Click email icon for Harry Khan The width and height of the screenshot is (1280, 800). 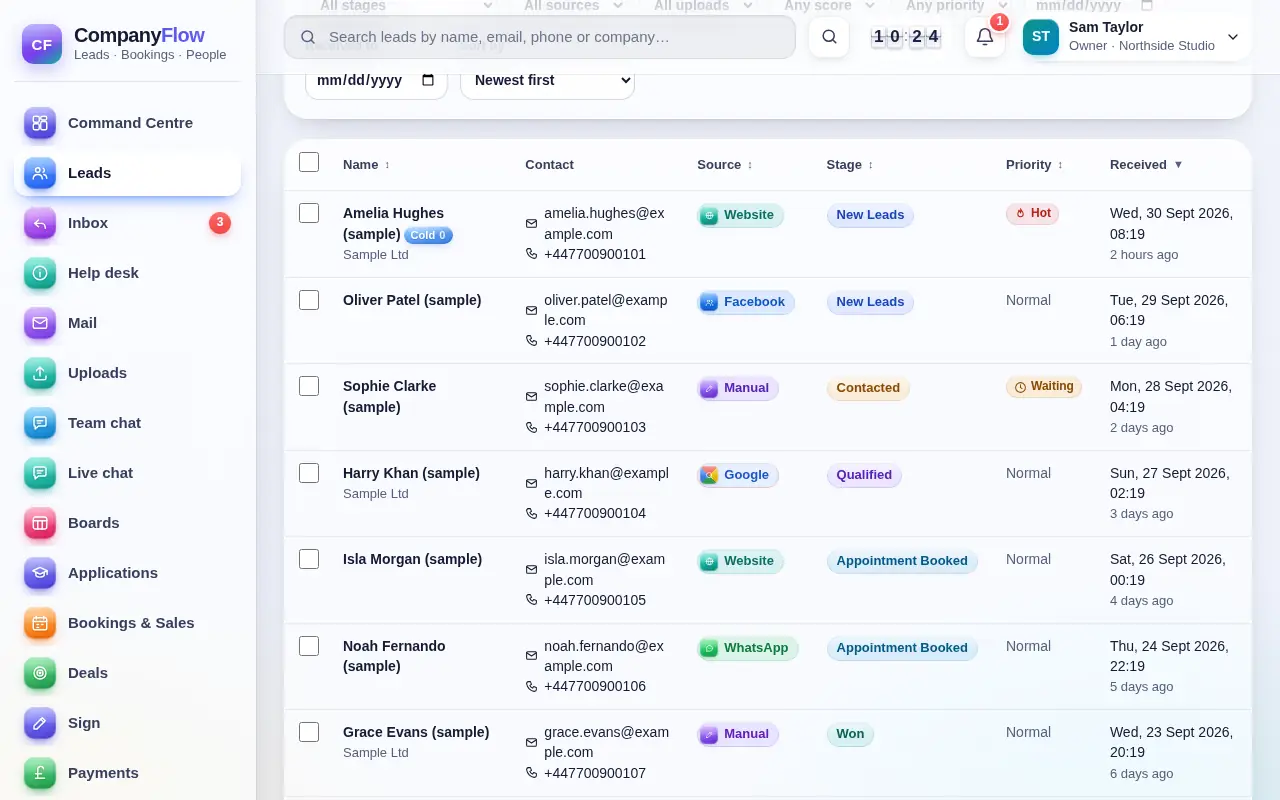coord(531,483)
